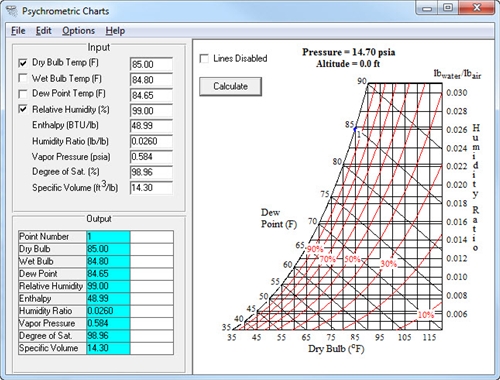Tick the Lines Disabled checkbox

[204, 59]
